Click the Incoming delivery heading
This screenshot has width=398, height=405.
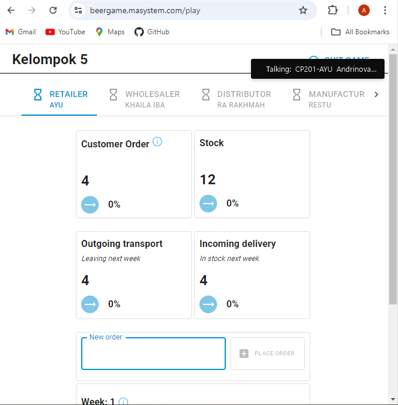pos(238,244)
